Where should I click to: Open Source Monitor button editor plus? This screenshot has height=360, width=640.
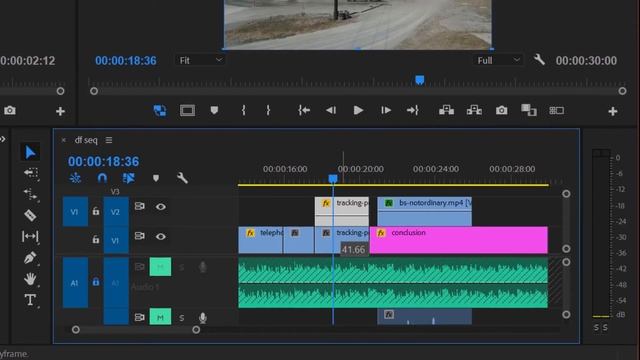60,111
